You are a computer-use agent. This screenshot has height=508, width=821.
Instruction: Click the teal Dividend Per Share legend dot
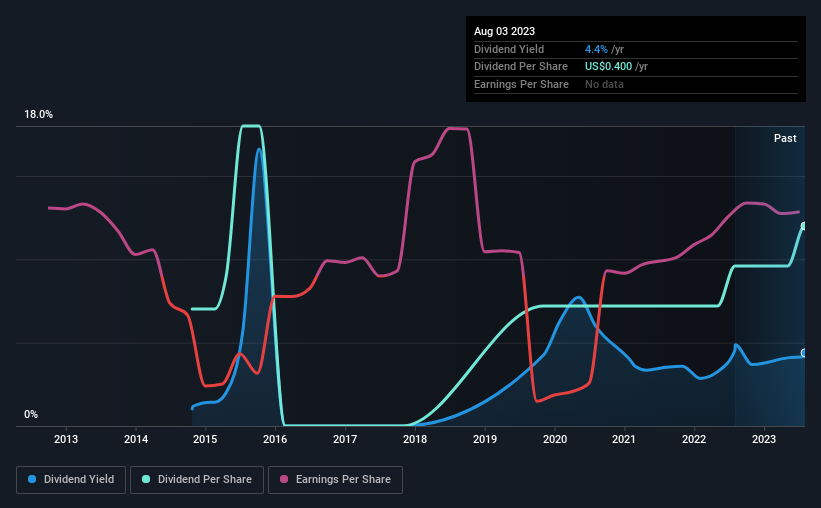click(146, 479)
